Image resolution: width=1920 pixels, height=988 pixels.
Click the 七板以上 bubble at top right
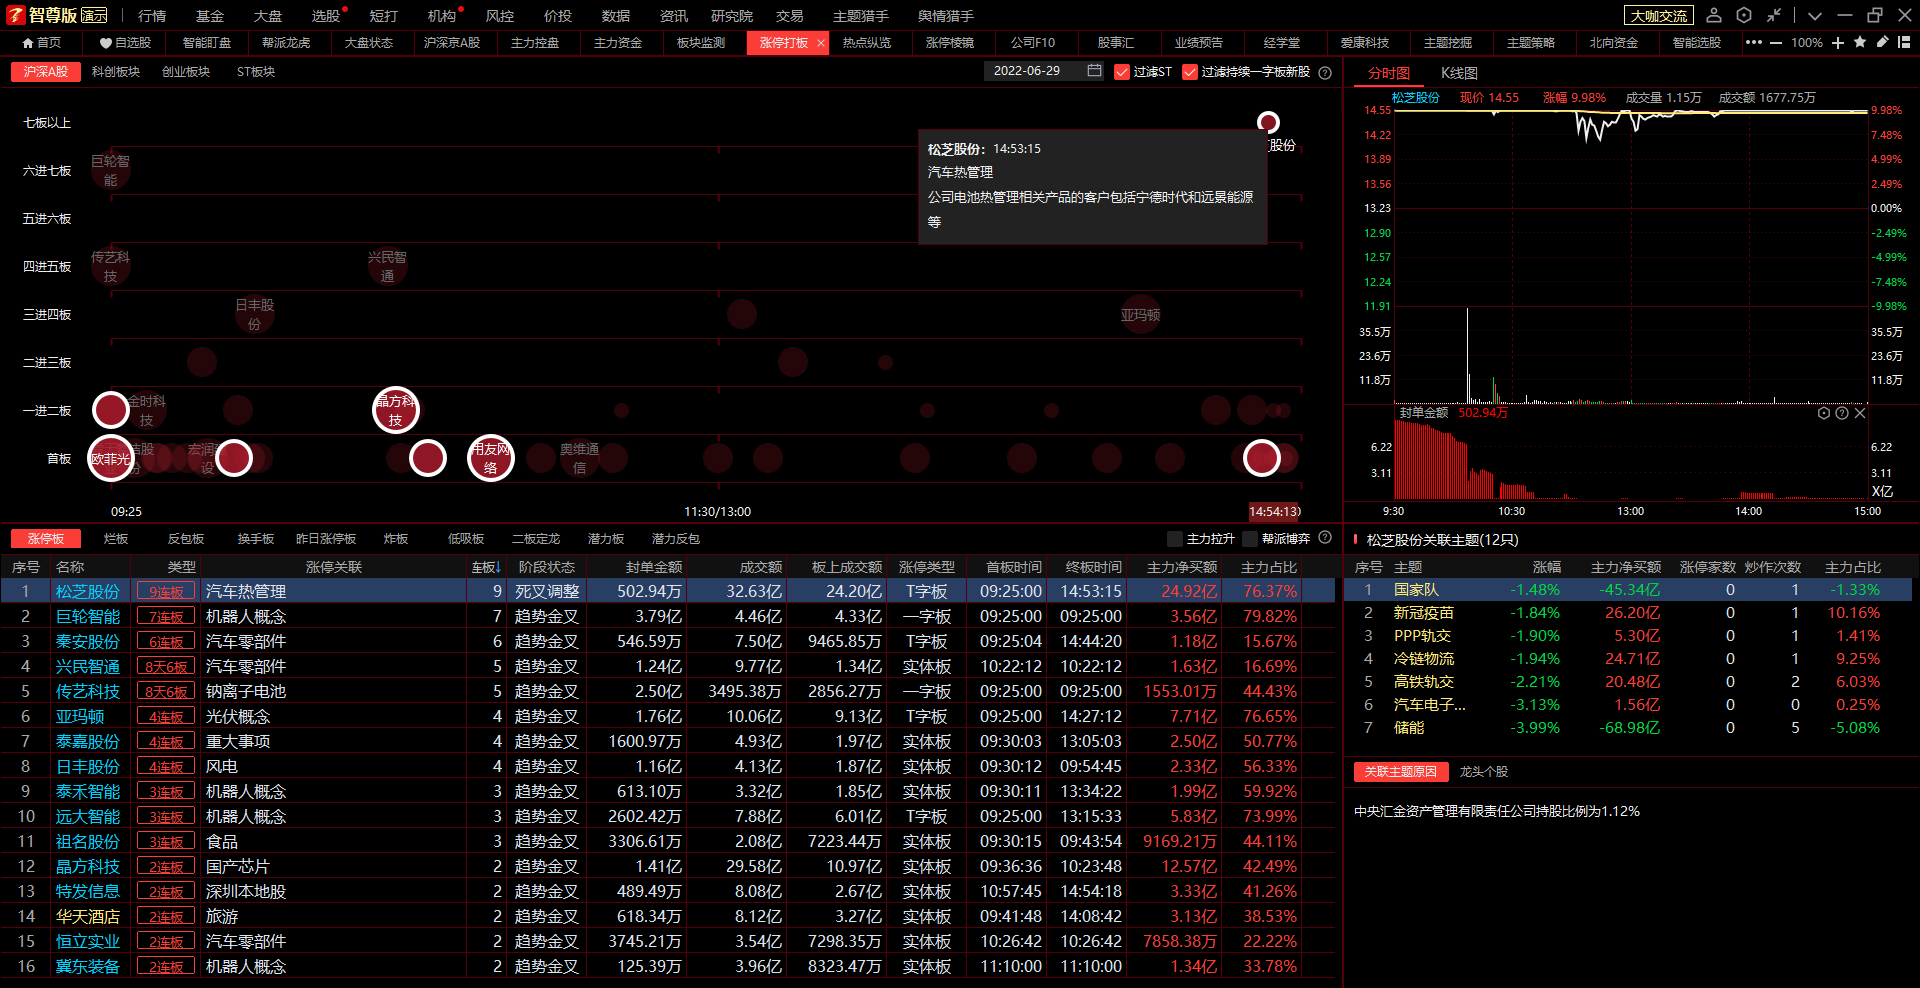point(1268,122)
